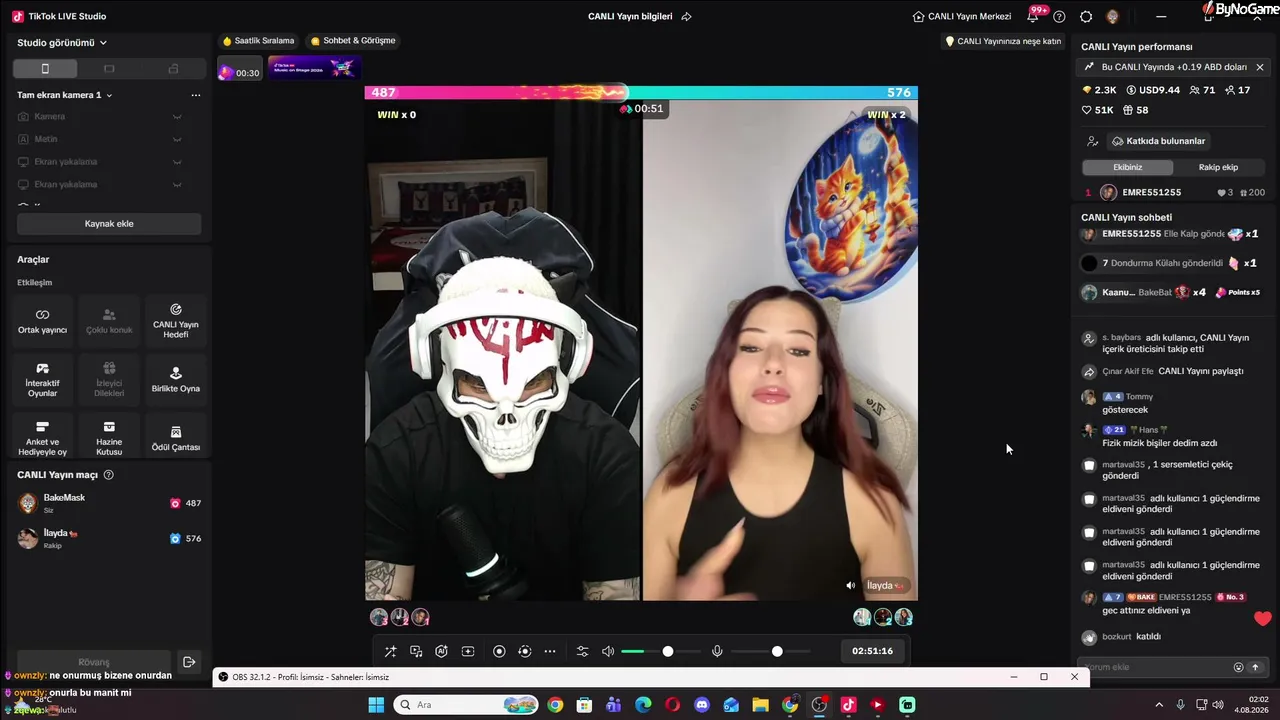Open the profile avatar menu
1280x720 pixels.
coord(1113,17)
